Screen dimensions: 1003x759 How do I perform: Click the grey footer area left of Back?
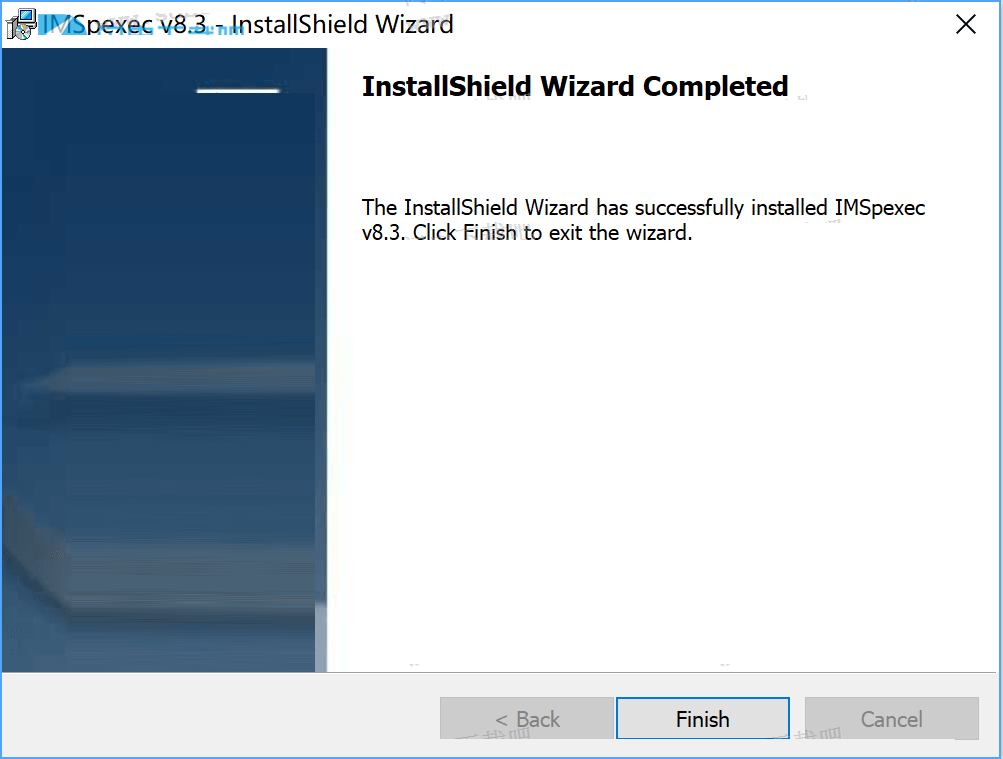(x=220, y=716)
